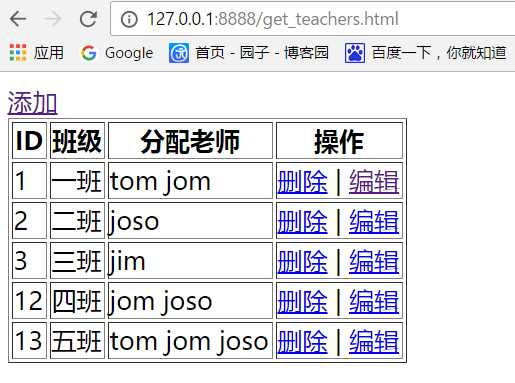This screenshot has height=383, width=515.
Task: Edit the 三班 row via 编辑
Action: (374, 261)
